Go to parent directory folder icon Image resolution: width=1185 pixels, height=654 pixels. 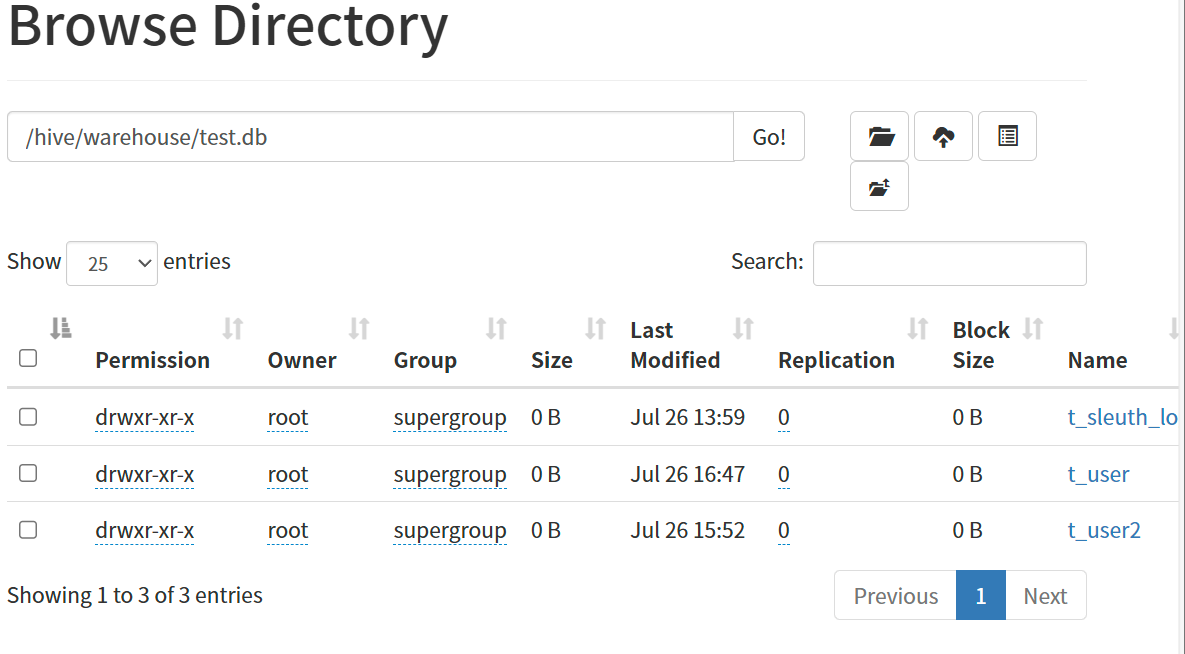click(x=880, y=187)
